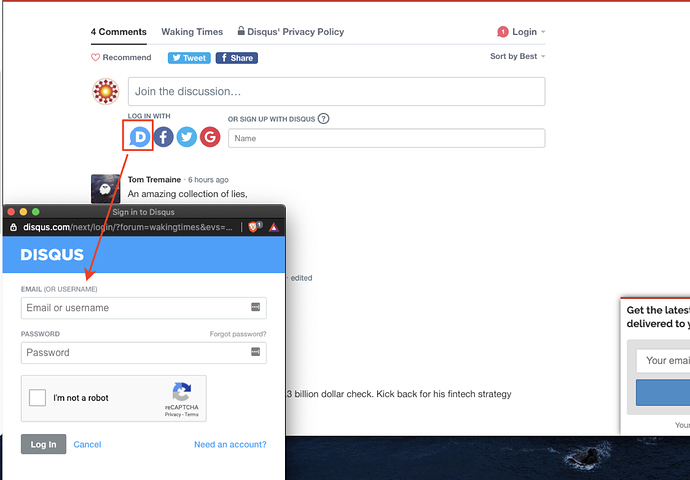Viewport: 690px width, 480px height.
Task: Click the Brave rewards triangle icon
Action: point(274,227)
